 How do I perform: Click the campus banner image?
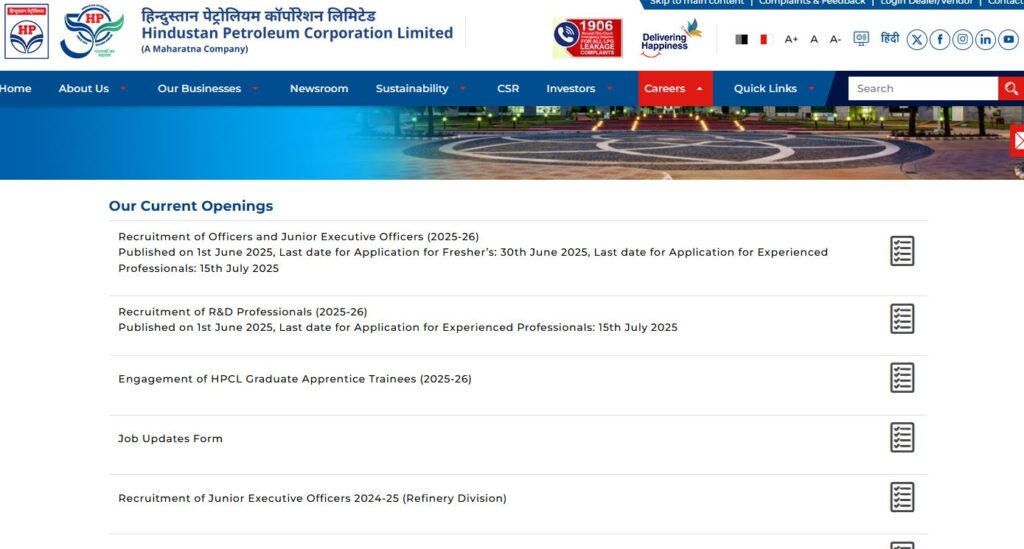tap(512, 143)
